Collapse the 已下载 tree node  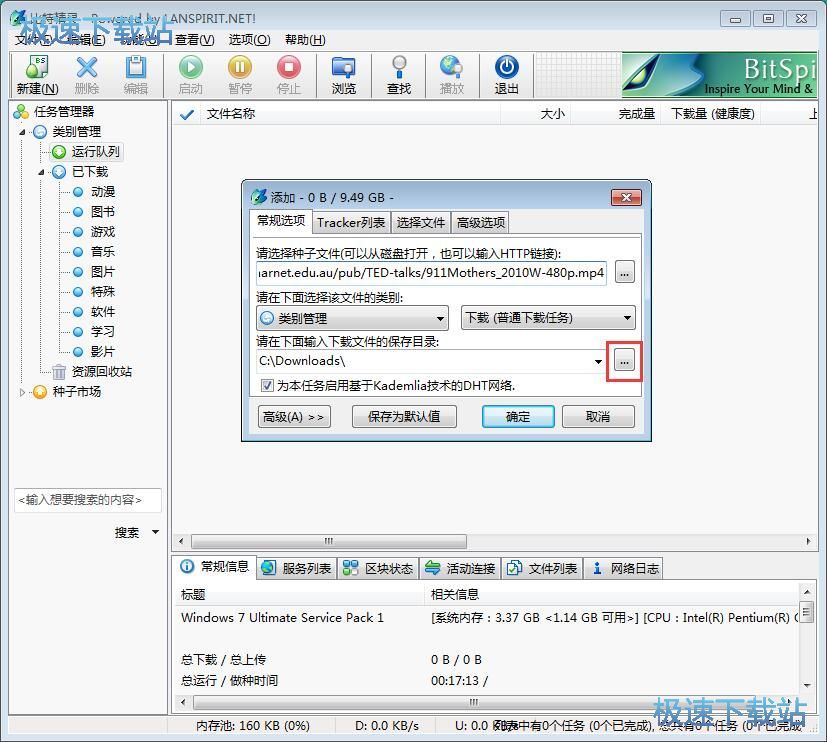[42, 172]
